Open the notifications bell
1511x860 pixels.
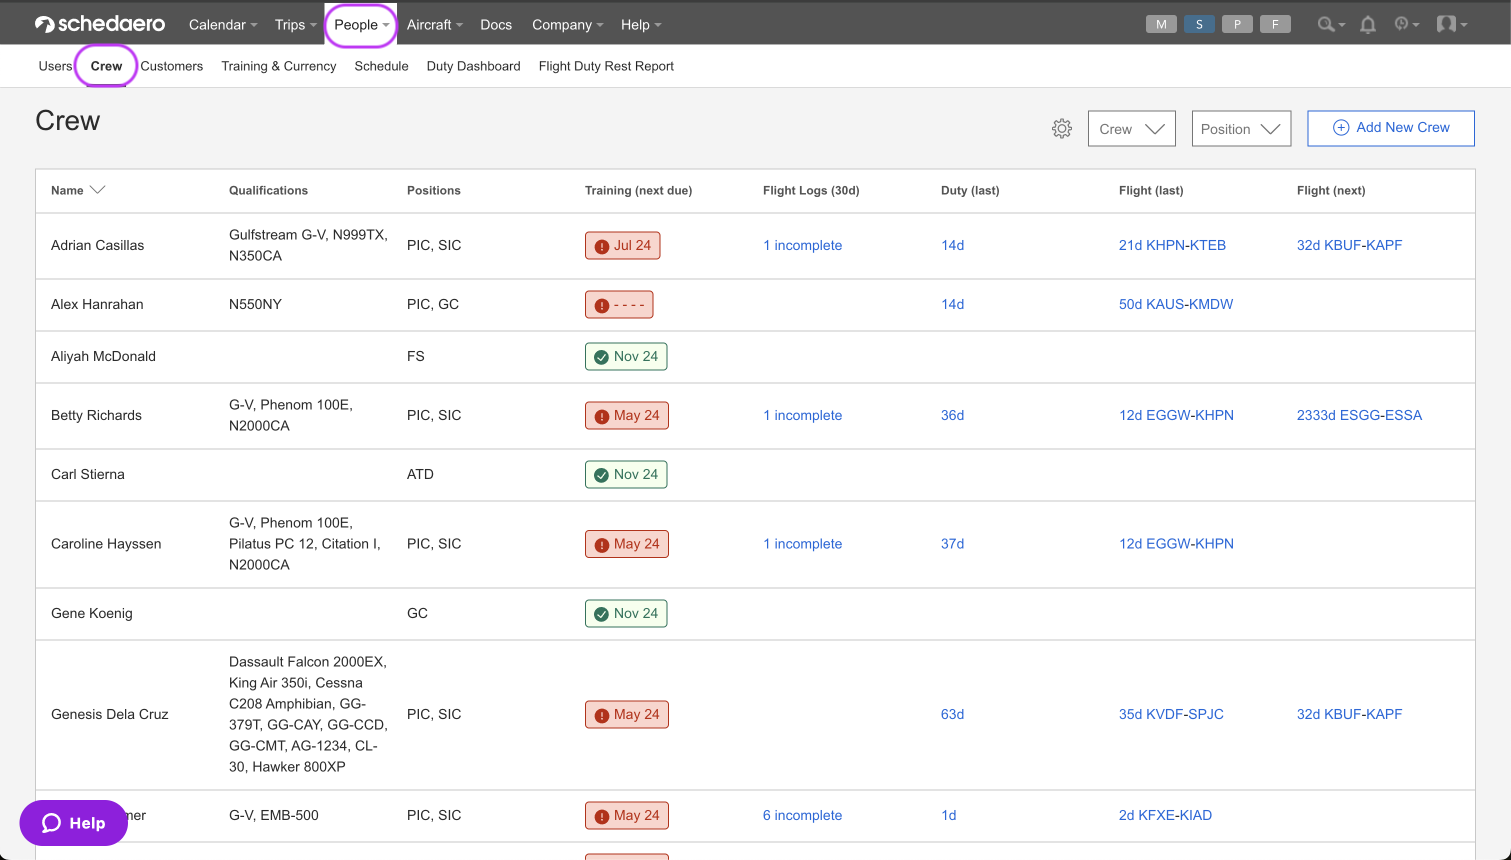1368,24
